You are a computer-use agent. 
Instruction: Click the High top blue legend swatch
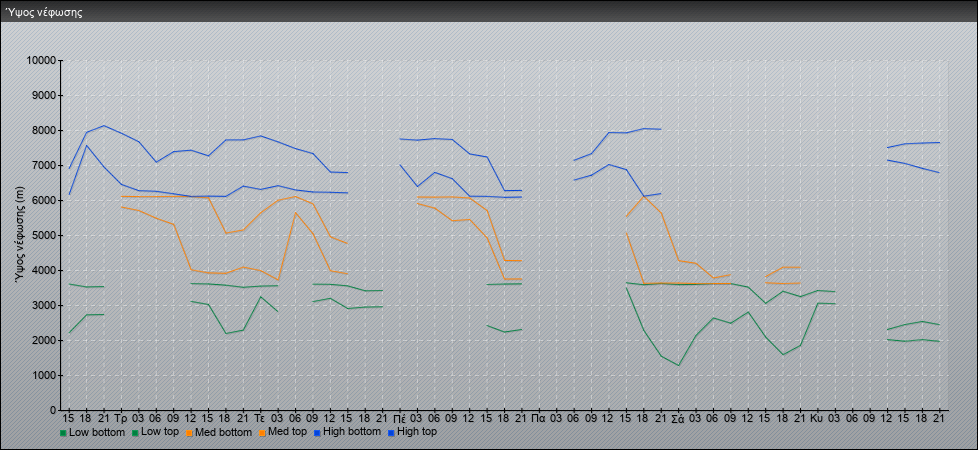coord(390,432)
